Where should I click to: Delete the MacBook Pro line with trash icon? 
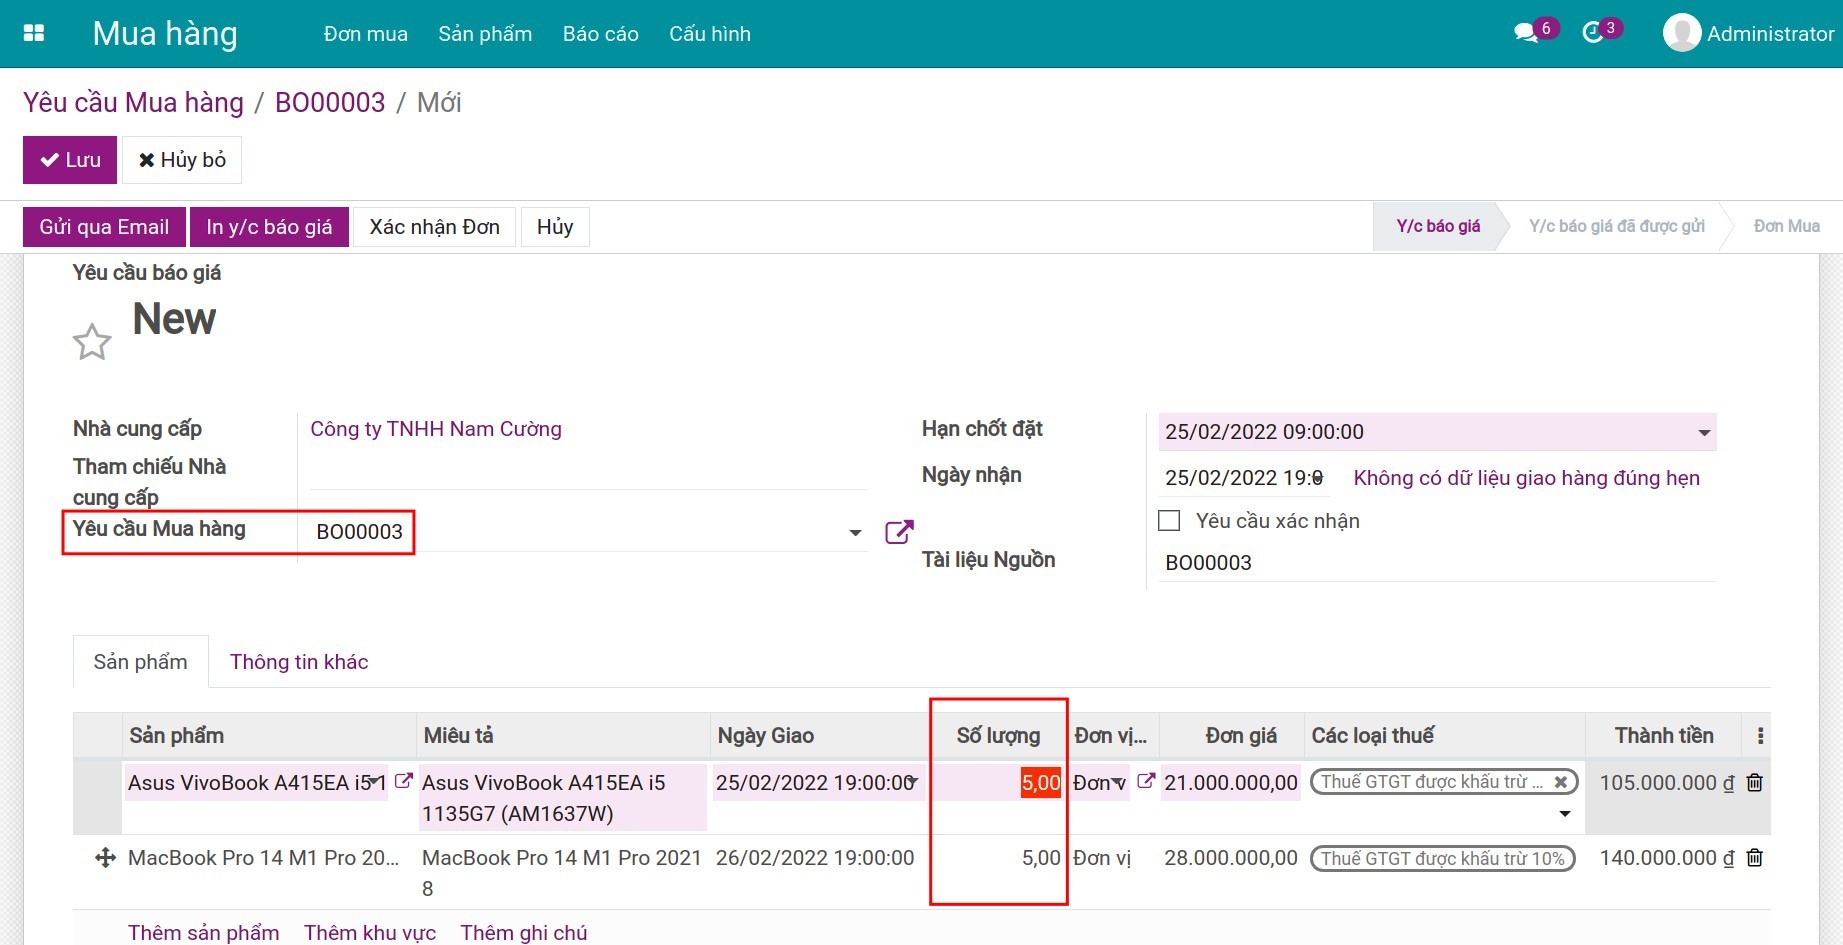[1754, 858]
